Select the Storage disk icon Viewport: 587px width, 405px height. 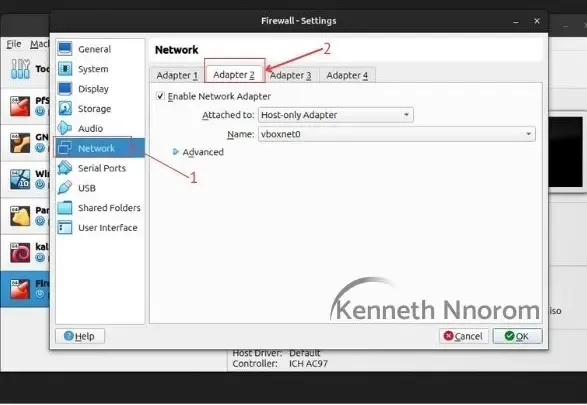coord(65,109)
